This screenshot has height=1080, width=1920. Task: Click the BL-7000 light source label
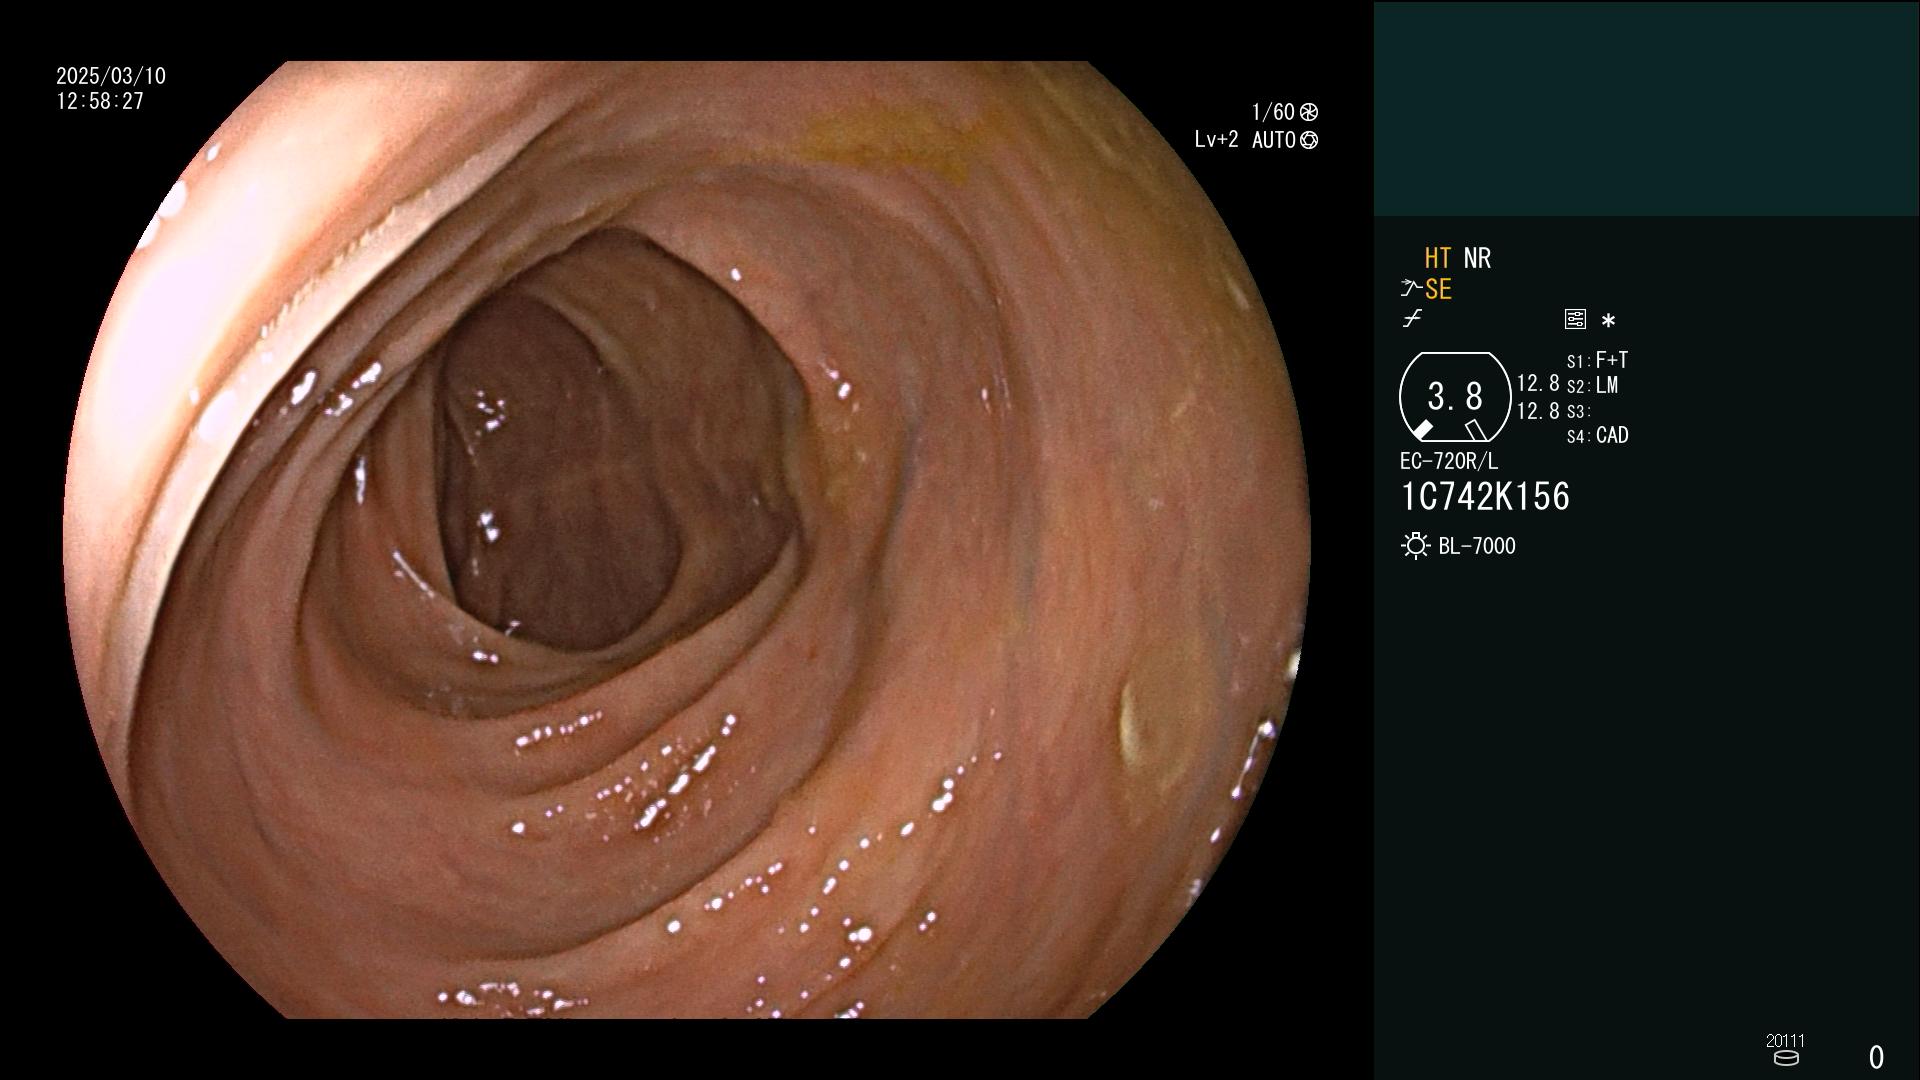click(x=1477, y=546)
